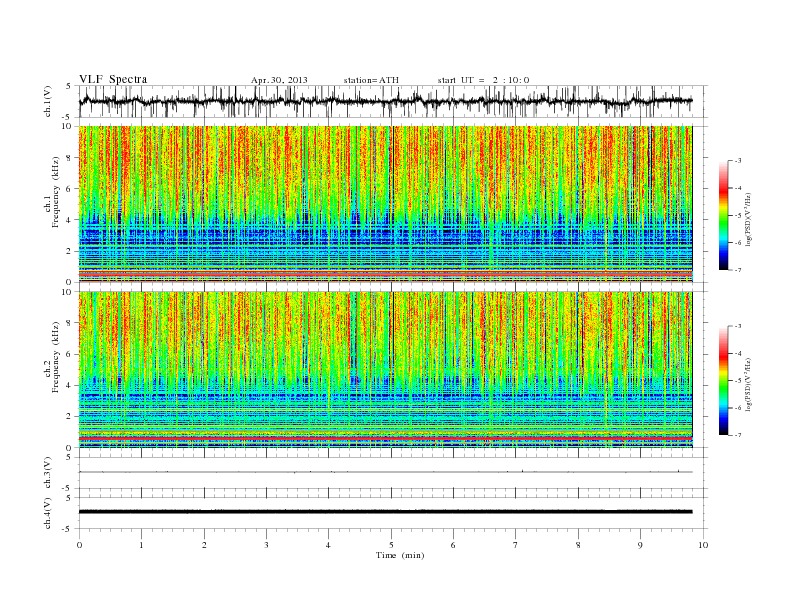Click inside the ch.1 spectrogram panel
Image resolution: width=792 pixels, height=612 pixels.
point(385,204)
